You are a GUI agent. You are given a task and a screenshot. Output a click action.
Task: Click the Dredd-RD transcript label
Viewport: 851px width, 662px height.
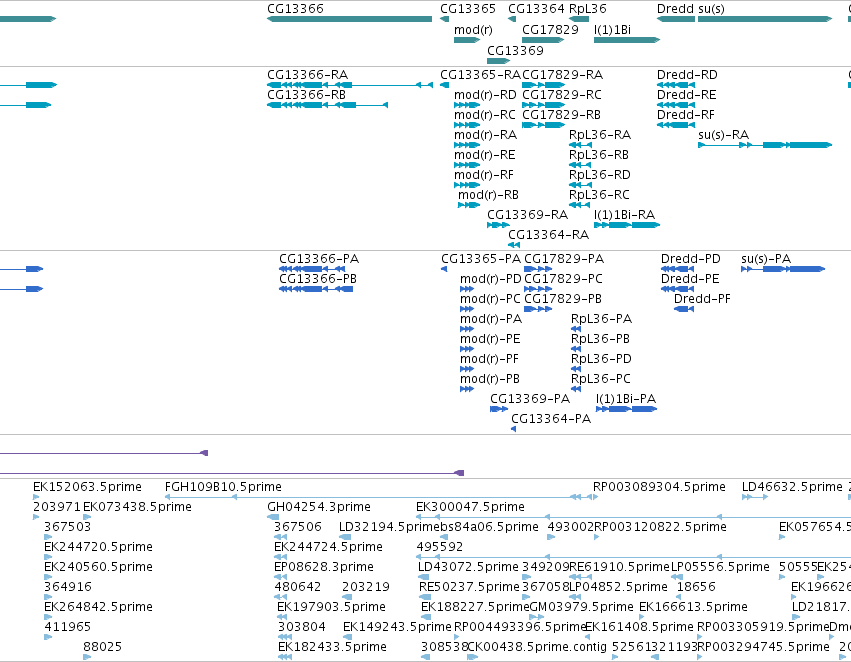pos(687,75)
